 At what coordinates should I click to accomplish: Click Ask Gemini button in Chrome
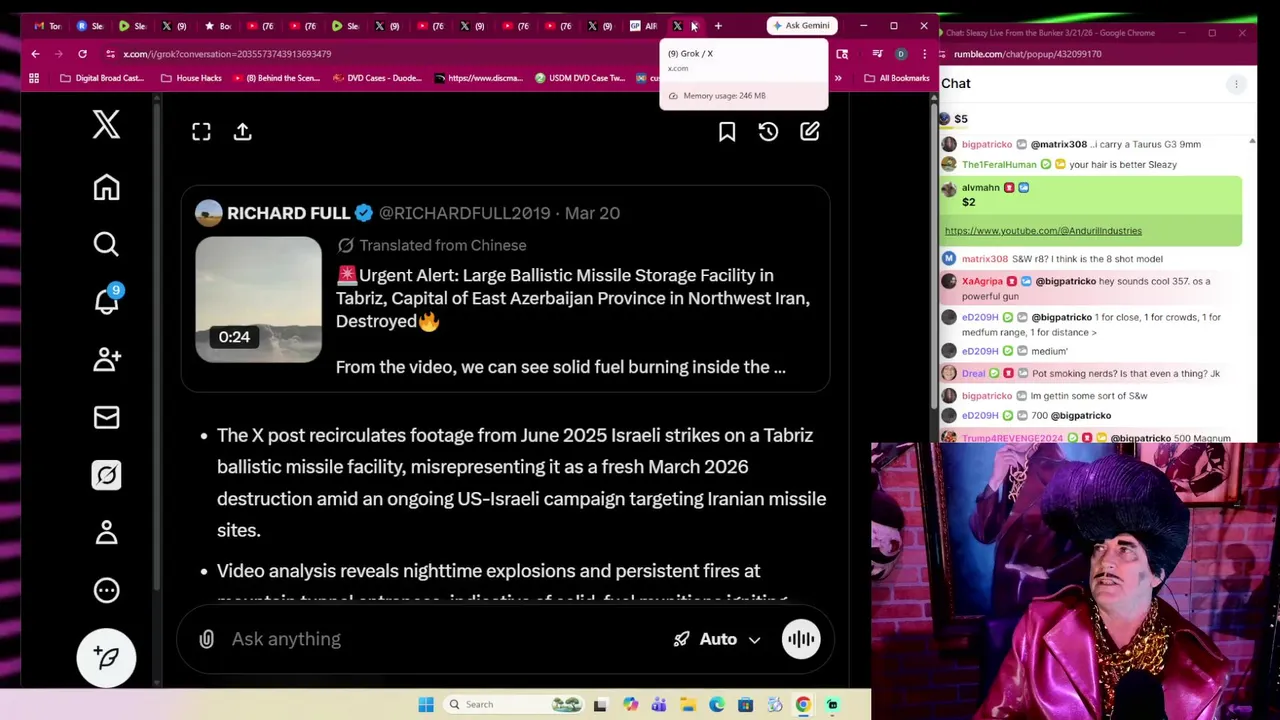tap(801, 25)
